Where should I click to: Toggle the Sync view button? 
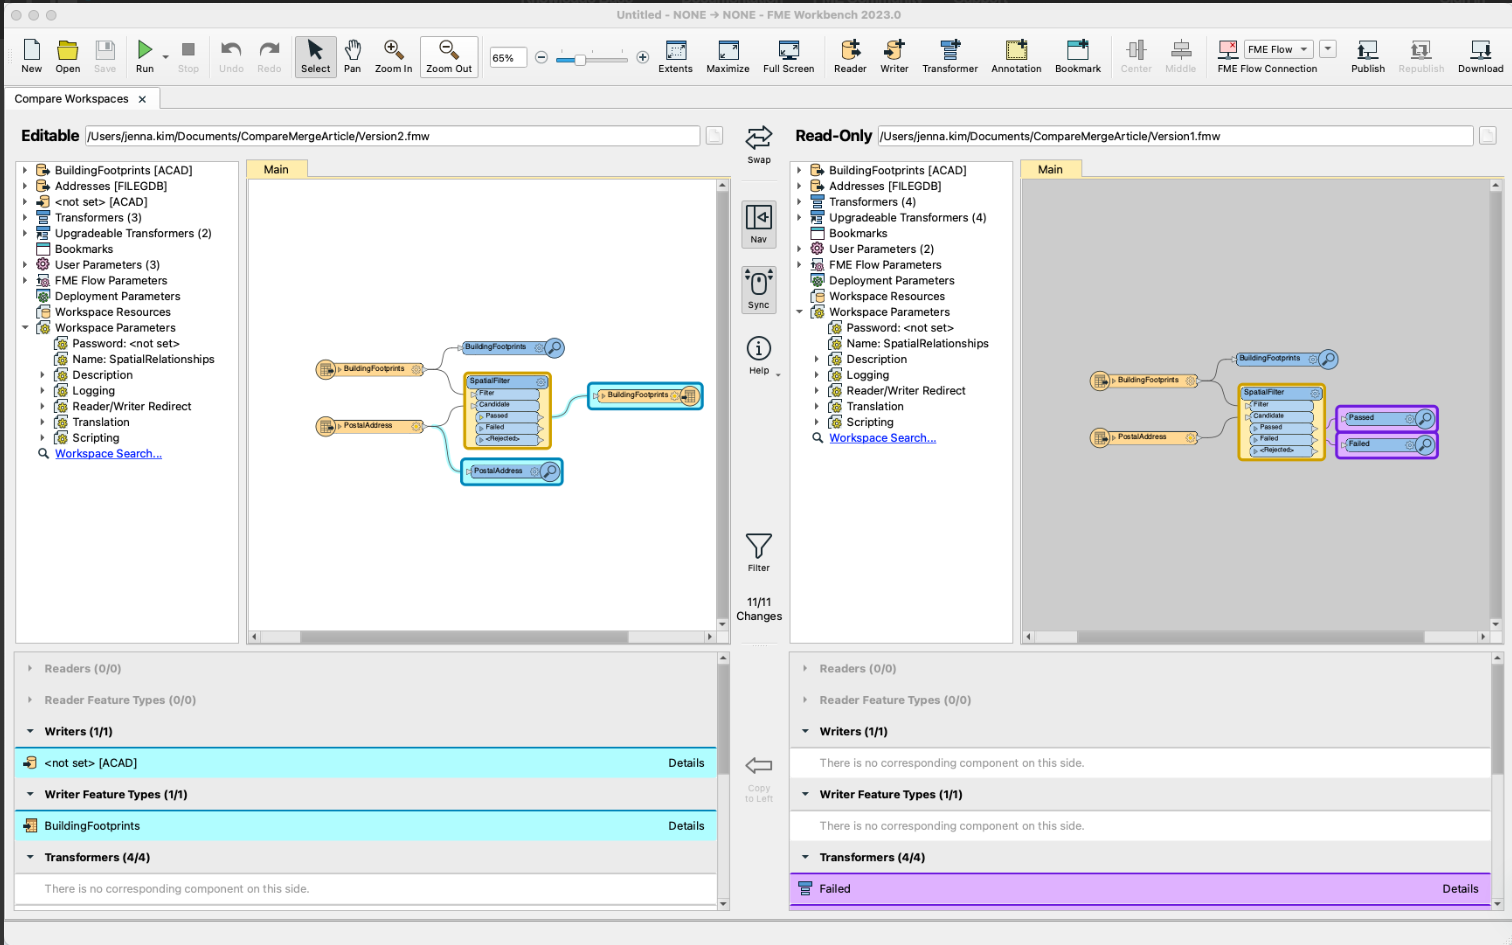(x=759, y=289)
